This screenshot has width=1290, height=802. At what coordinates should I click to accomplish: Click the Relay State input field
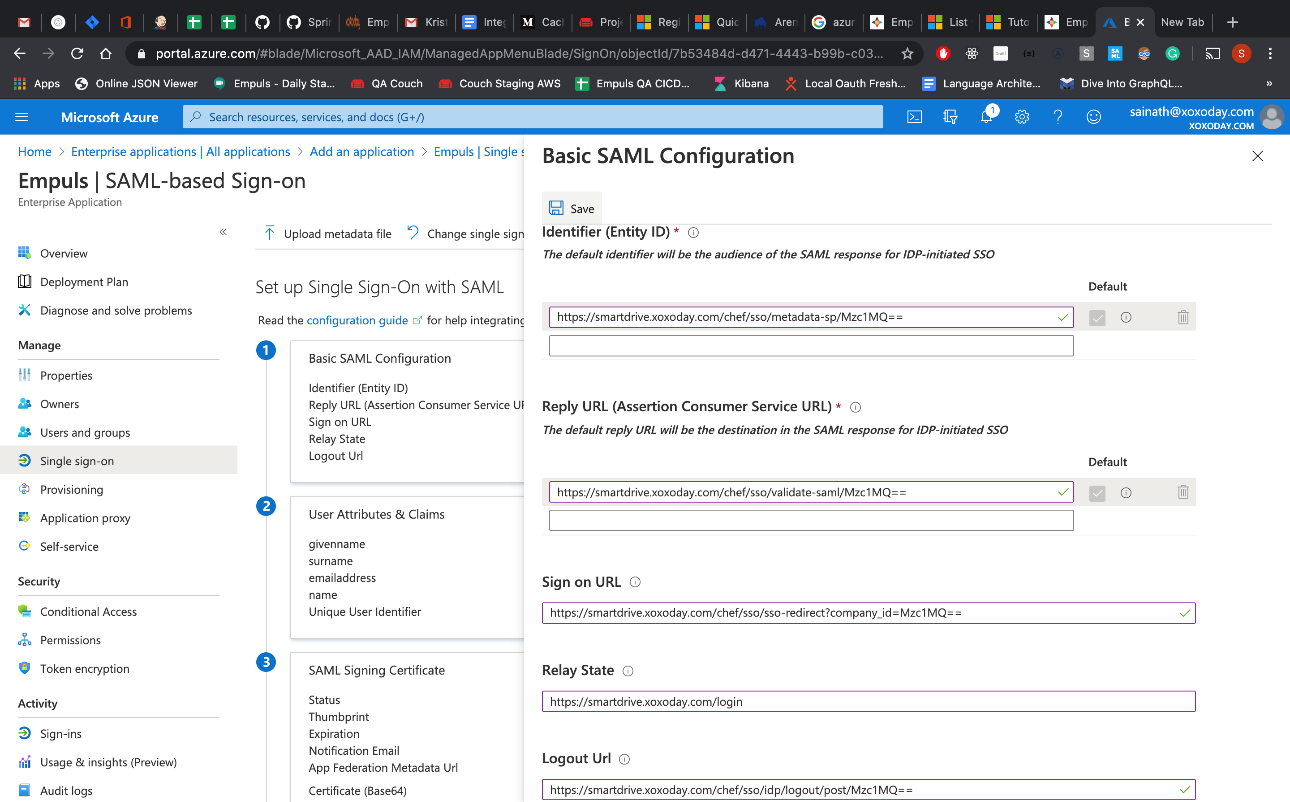(868, 701)
